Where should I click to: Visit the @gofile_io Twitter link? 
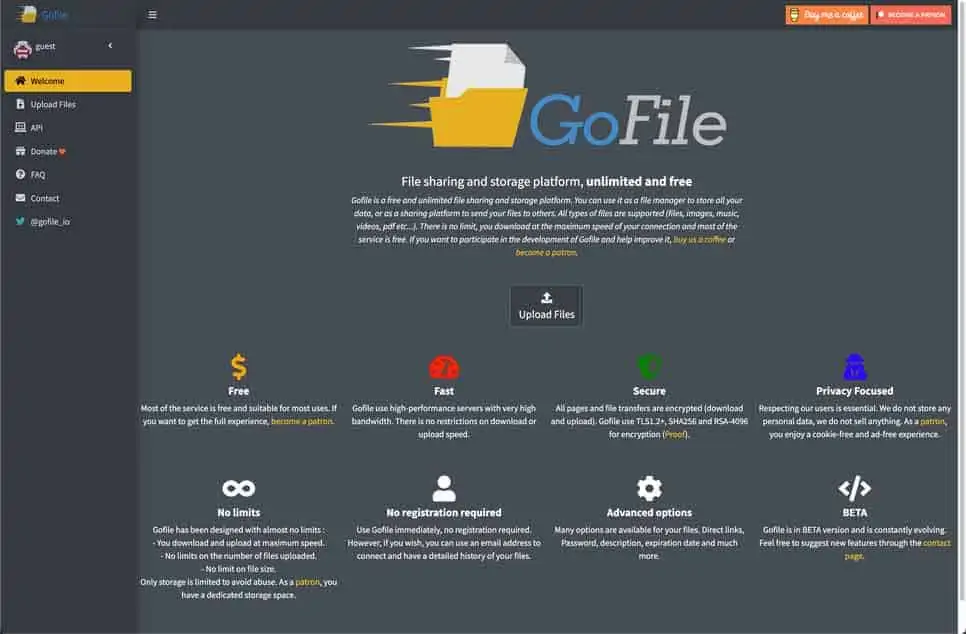coord(49,222)
